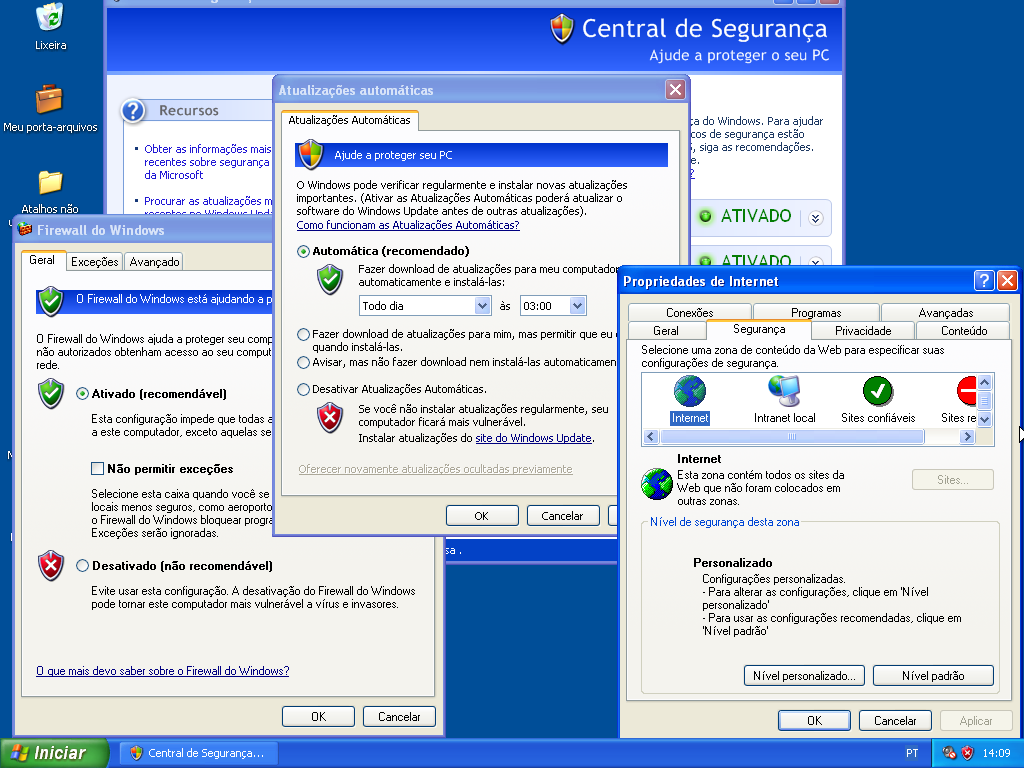Open Como funcionam as Atualizações Automáticas link

408,225
